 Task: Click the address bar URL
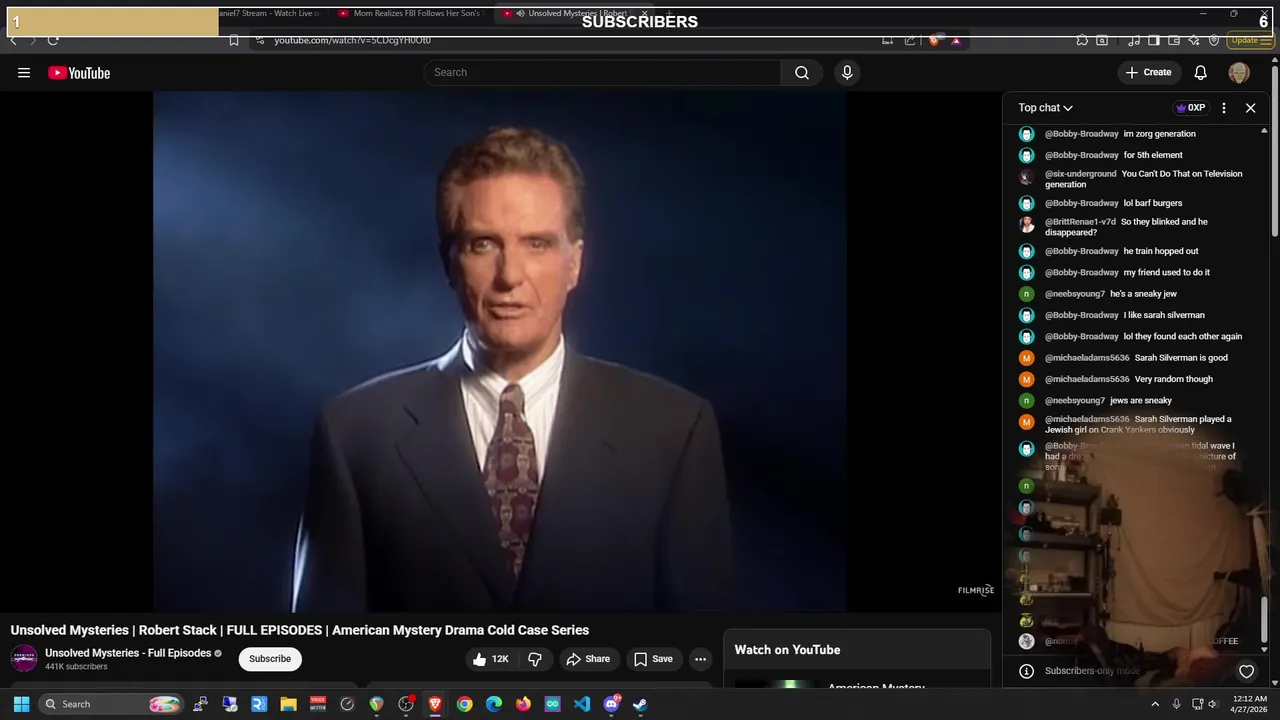[x=353, y=40]
